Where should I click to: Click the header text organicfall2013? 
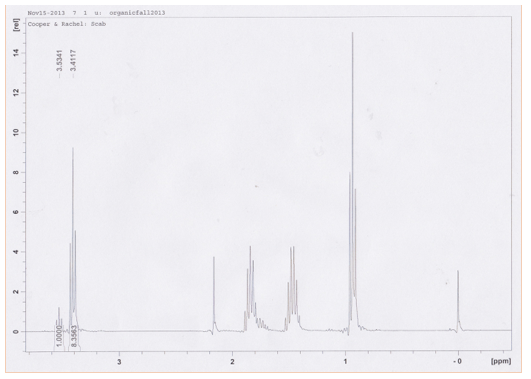[x=137, y=13]
